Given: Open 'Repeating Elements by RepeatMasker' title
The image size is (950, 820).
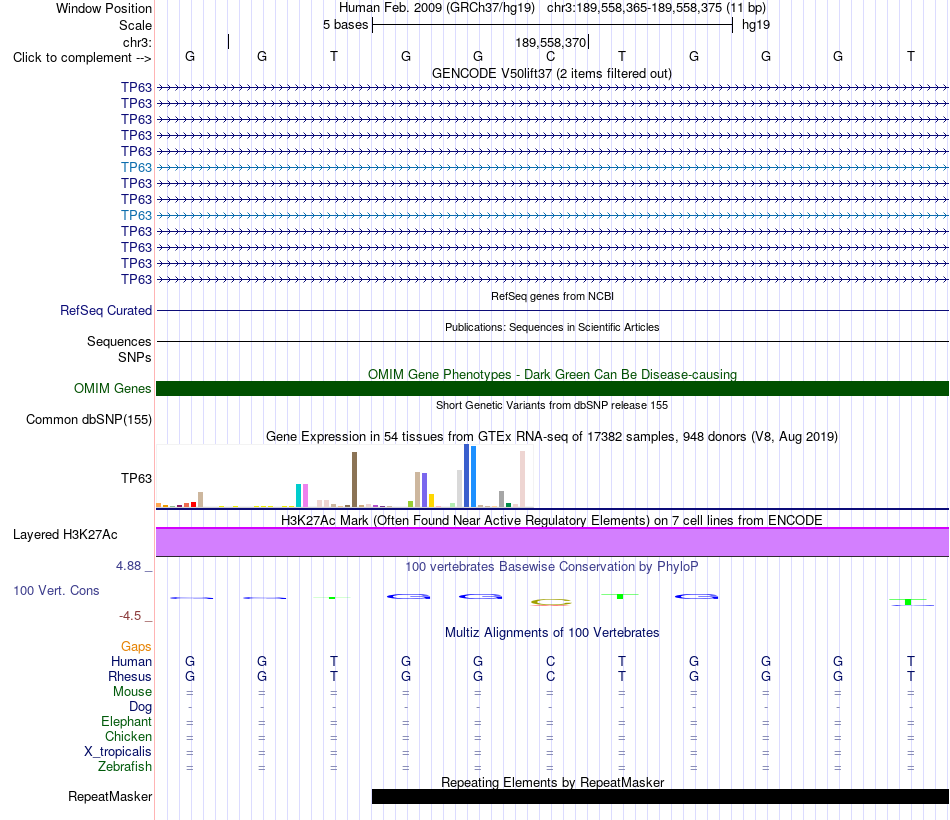Looking at the screenshot, I should (x=553, y=782).
